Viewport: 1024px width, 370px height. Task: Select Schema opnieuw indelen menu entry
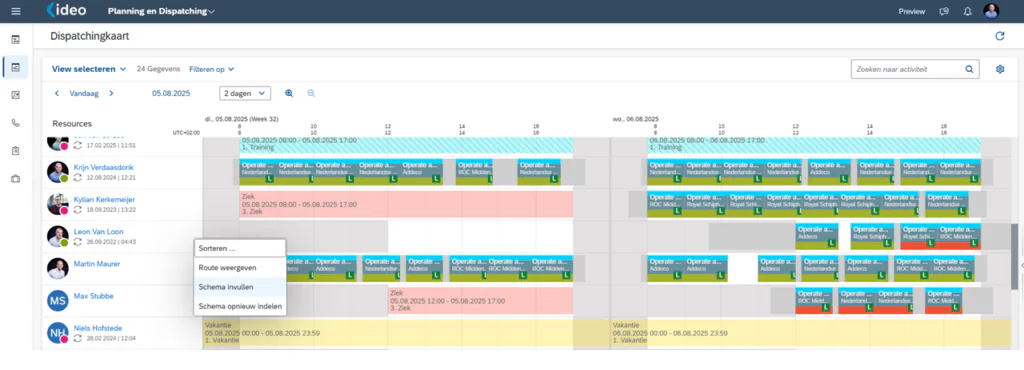pyautogui.click(x=240, y=305)
